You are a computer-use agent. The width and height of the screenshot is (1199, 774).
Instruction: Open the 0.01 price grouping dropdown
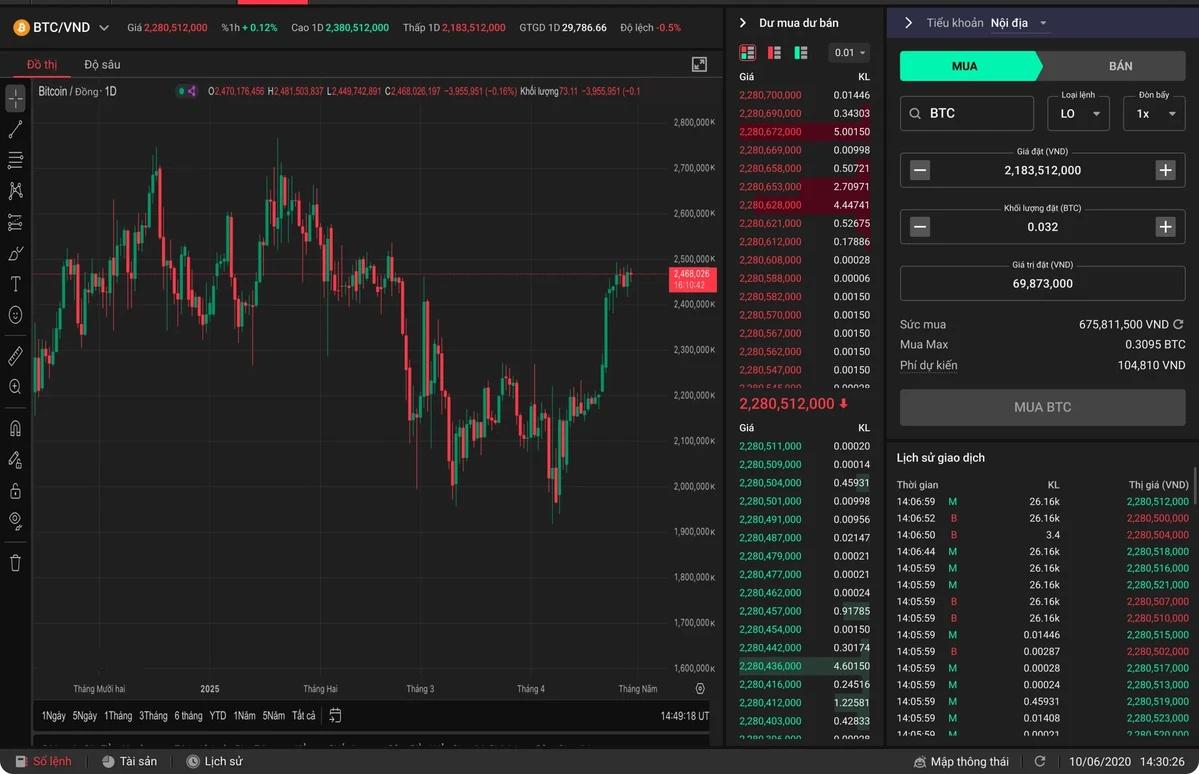849,52
